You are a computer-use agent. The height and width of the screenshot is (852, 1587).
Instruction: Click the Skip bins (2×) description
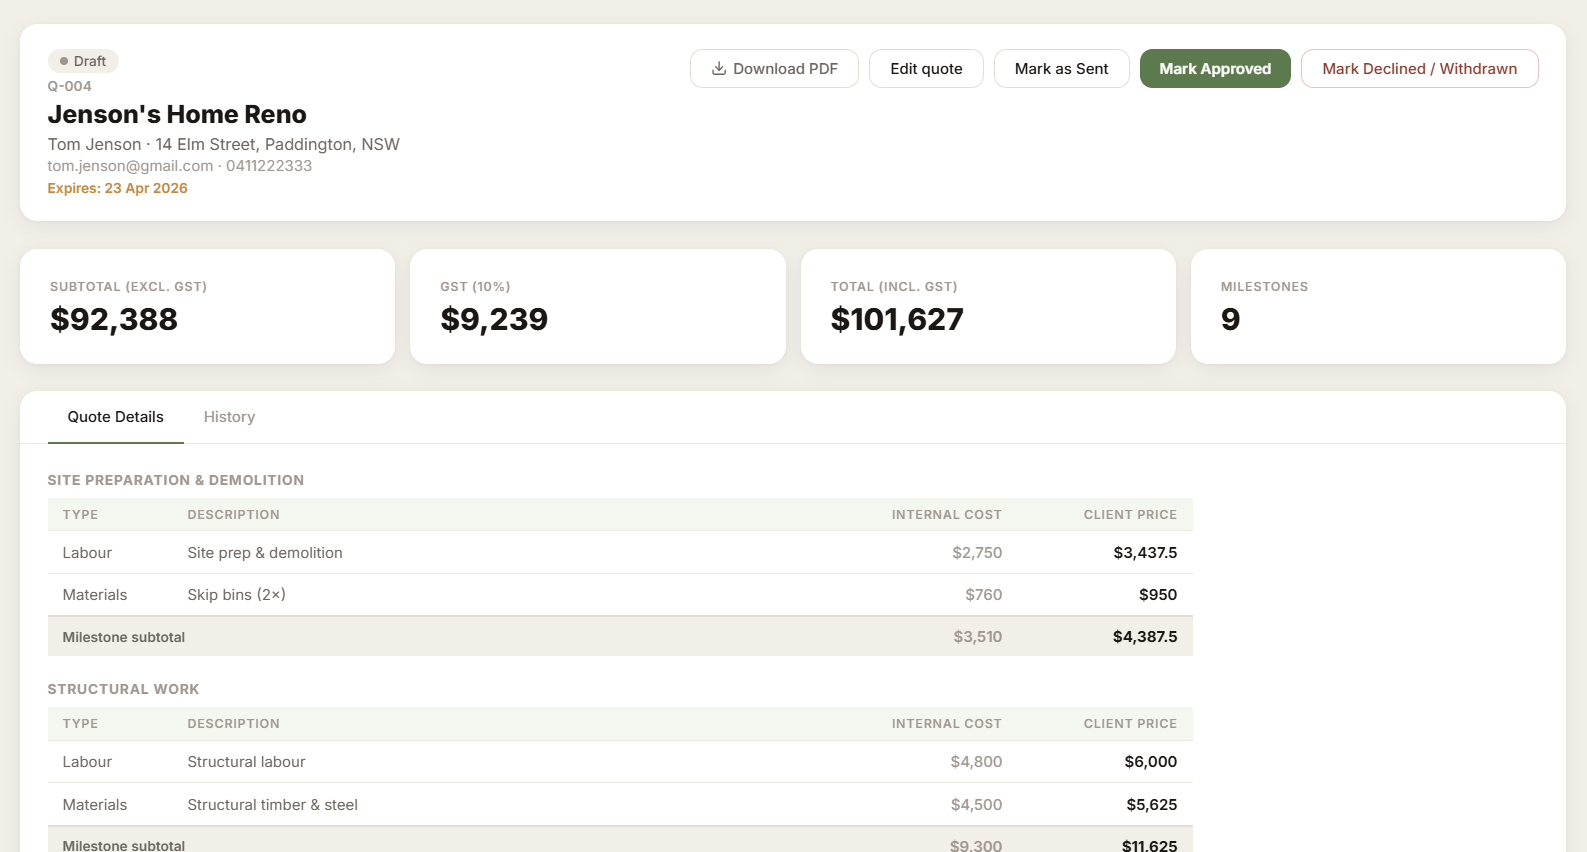237,595
